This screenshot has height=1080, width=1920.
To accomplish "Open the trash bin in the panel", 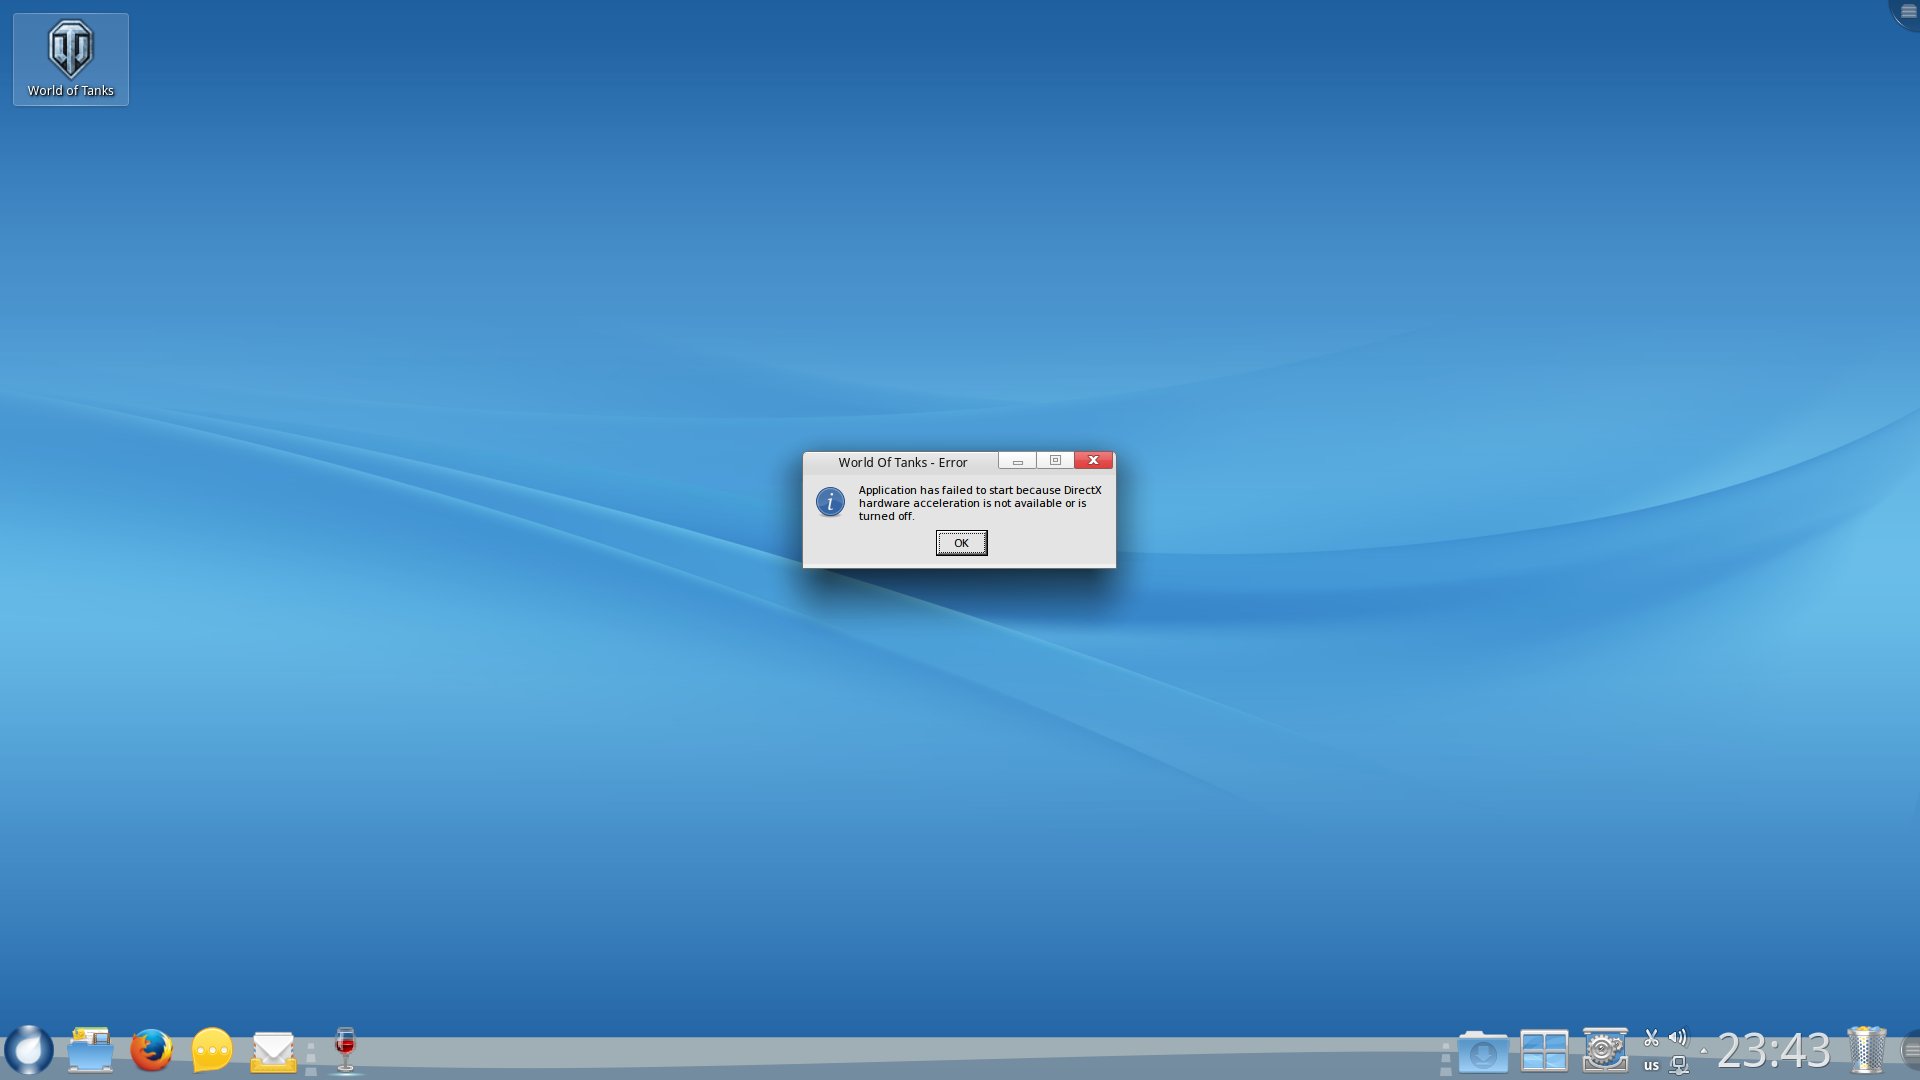I will point(1866,1050).
